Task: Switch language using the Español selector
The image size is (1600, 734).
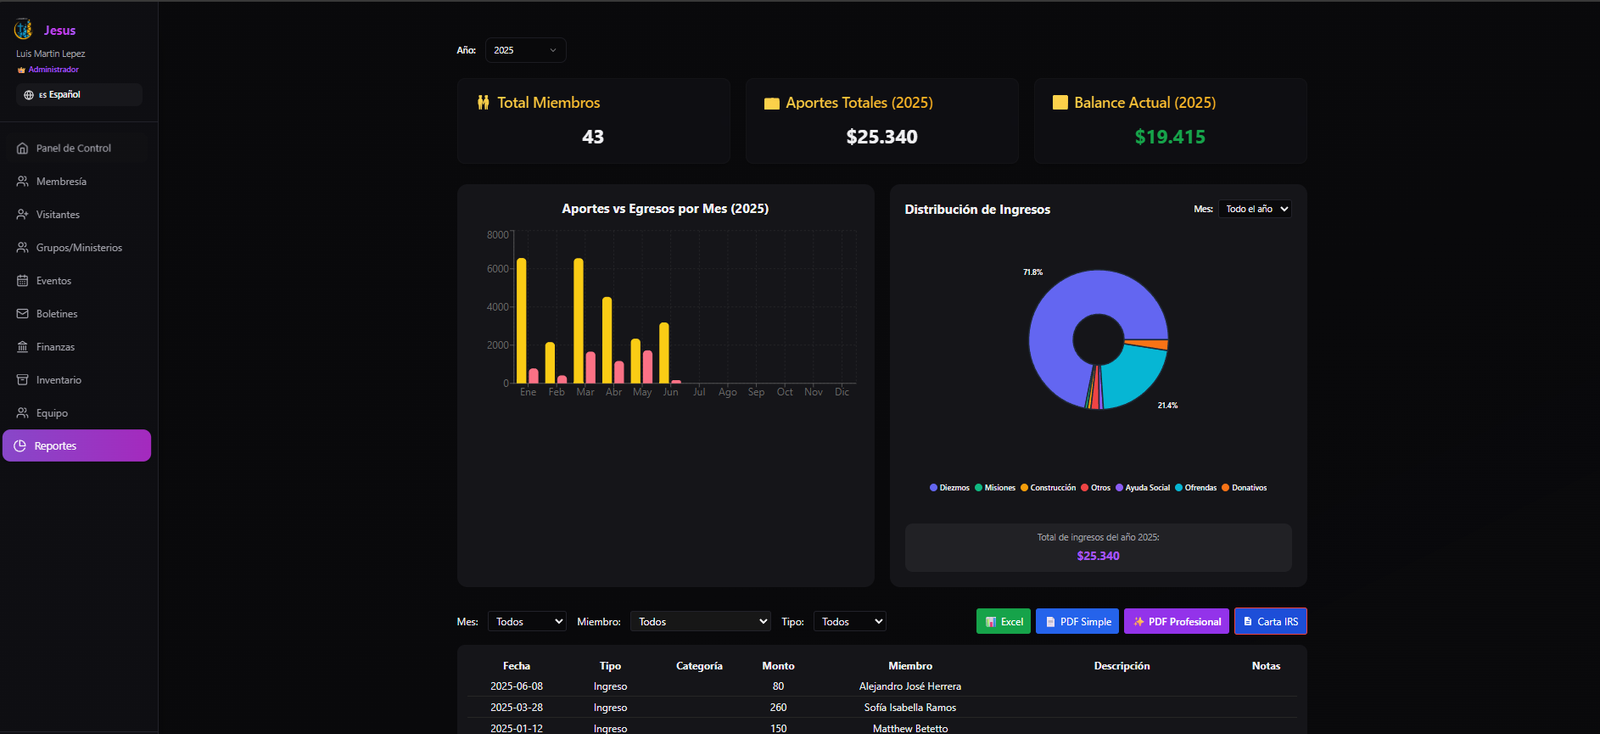Action: pos(78,95)
